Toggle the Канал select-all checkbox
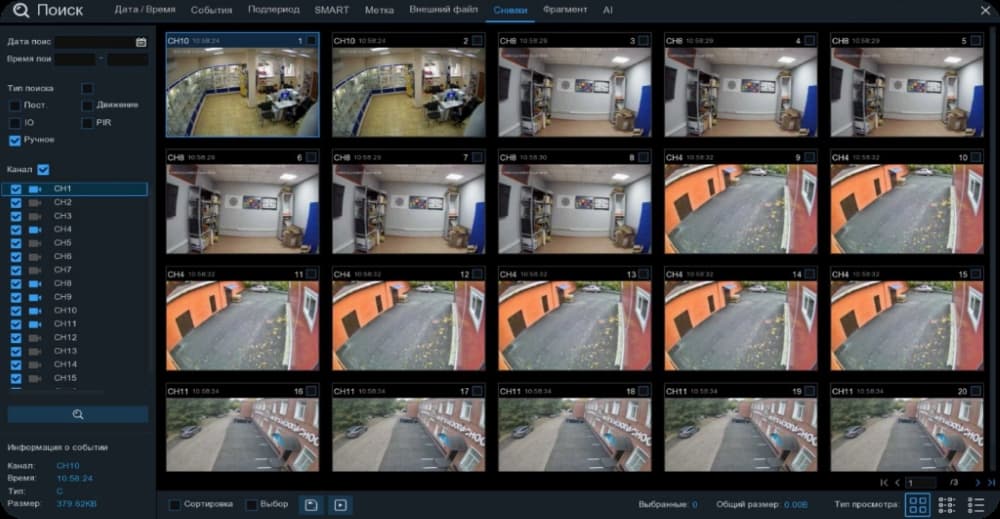The image size is (1000, 519). [x=43, y=170]
